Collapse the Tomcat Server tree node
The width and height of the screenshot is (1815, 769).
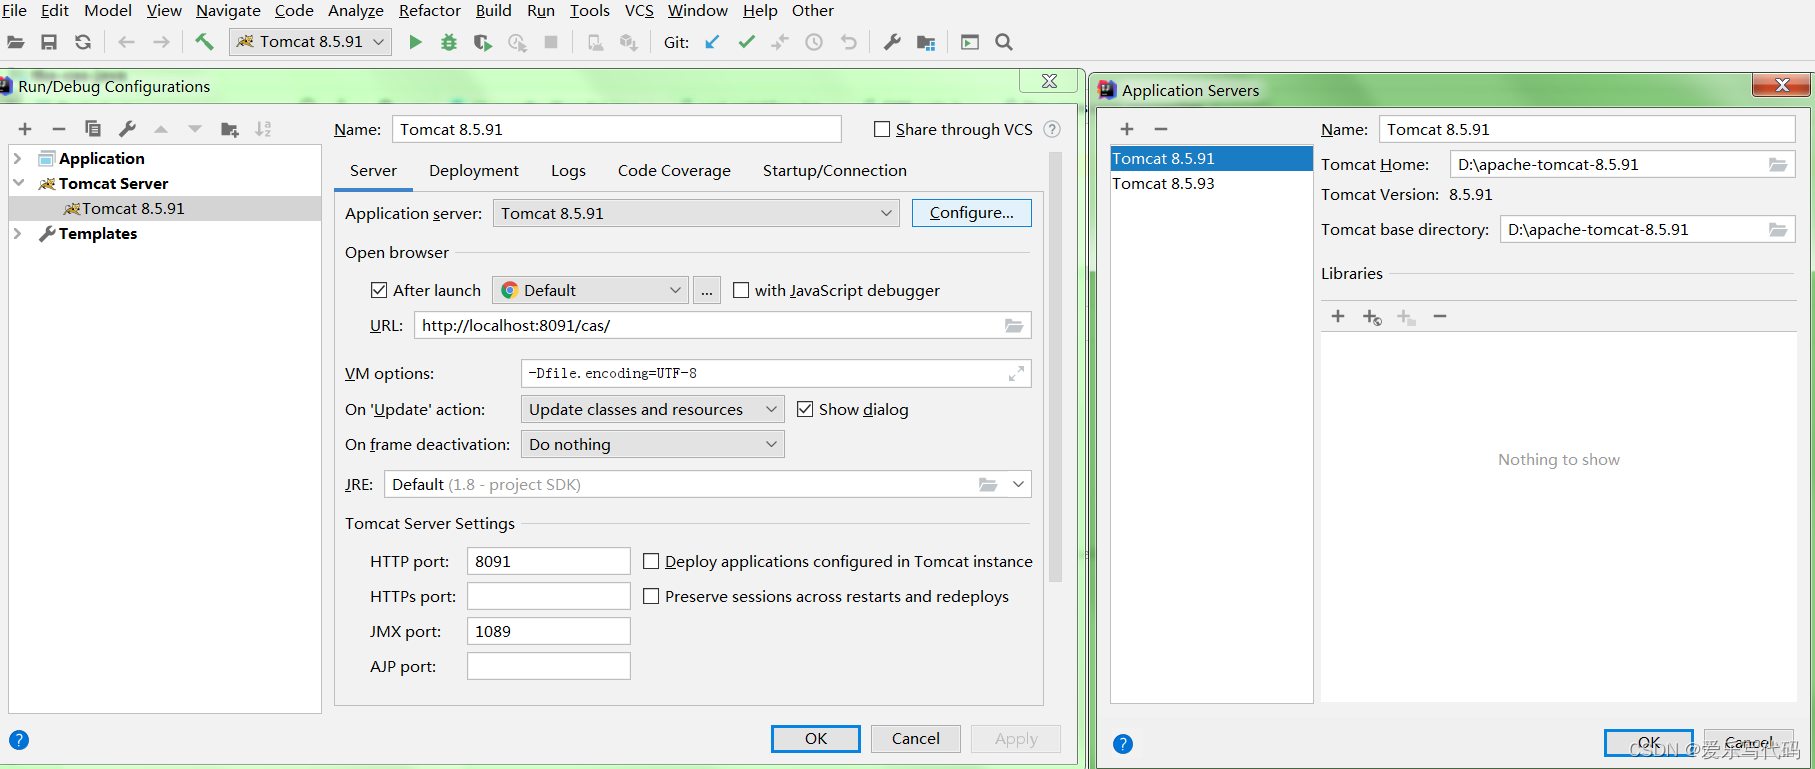[18, 183]
